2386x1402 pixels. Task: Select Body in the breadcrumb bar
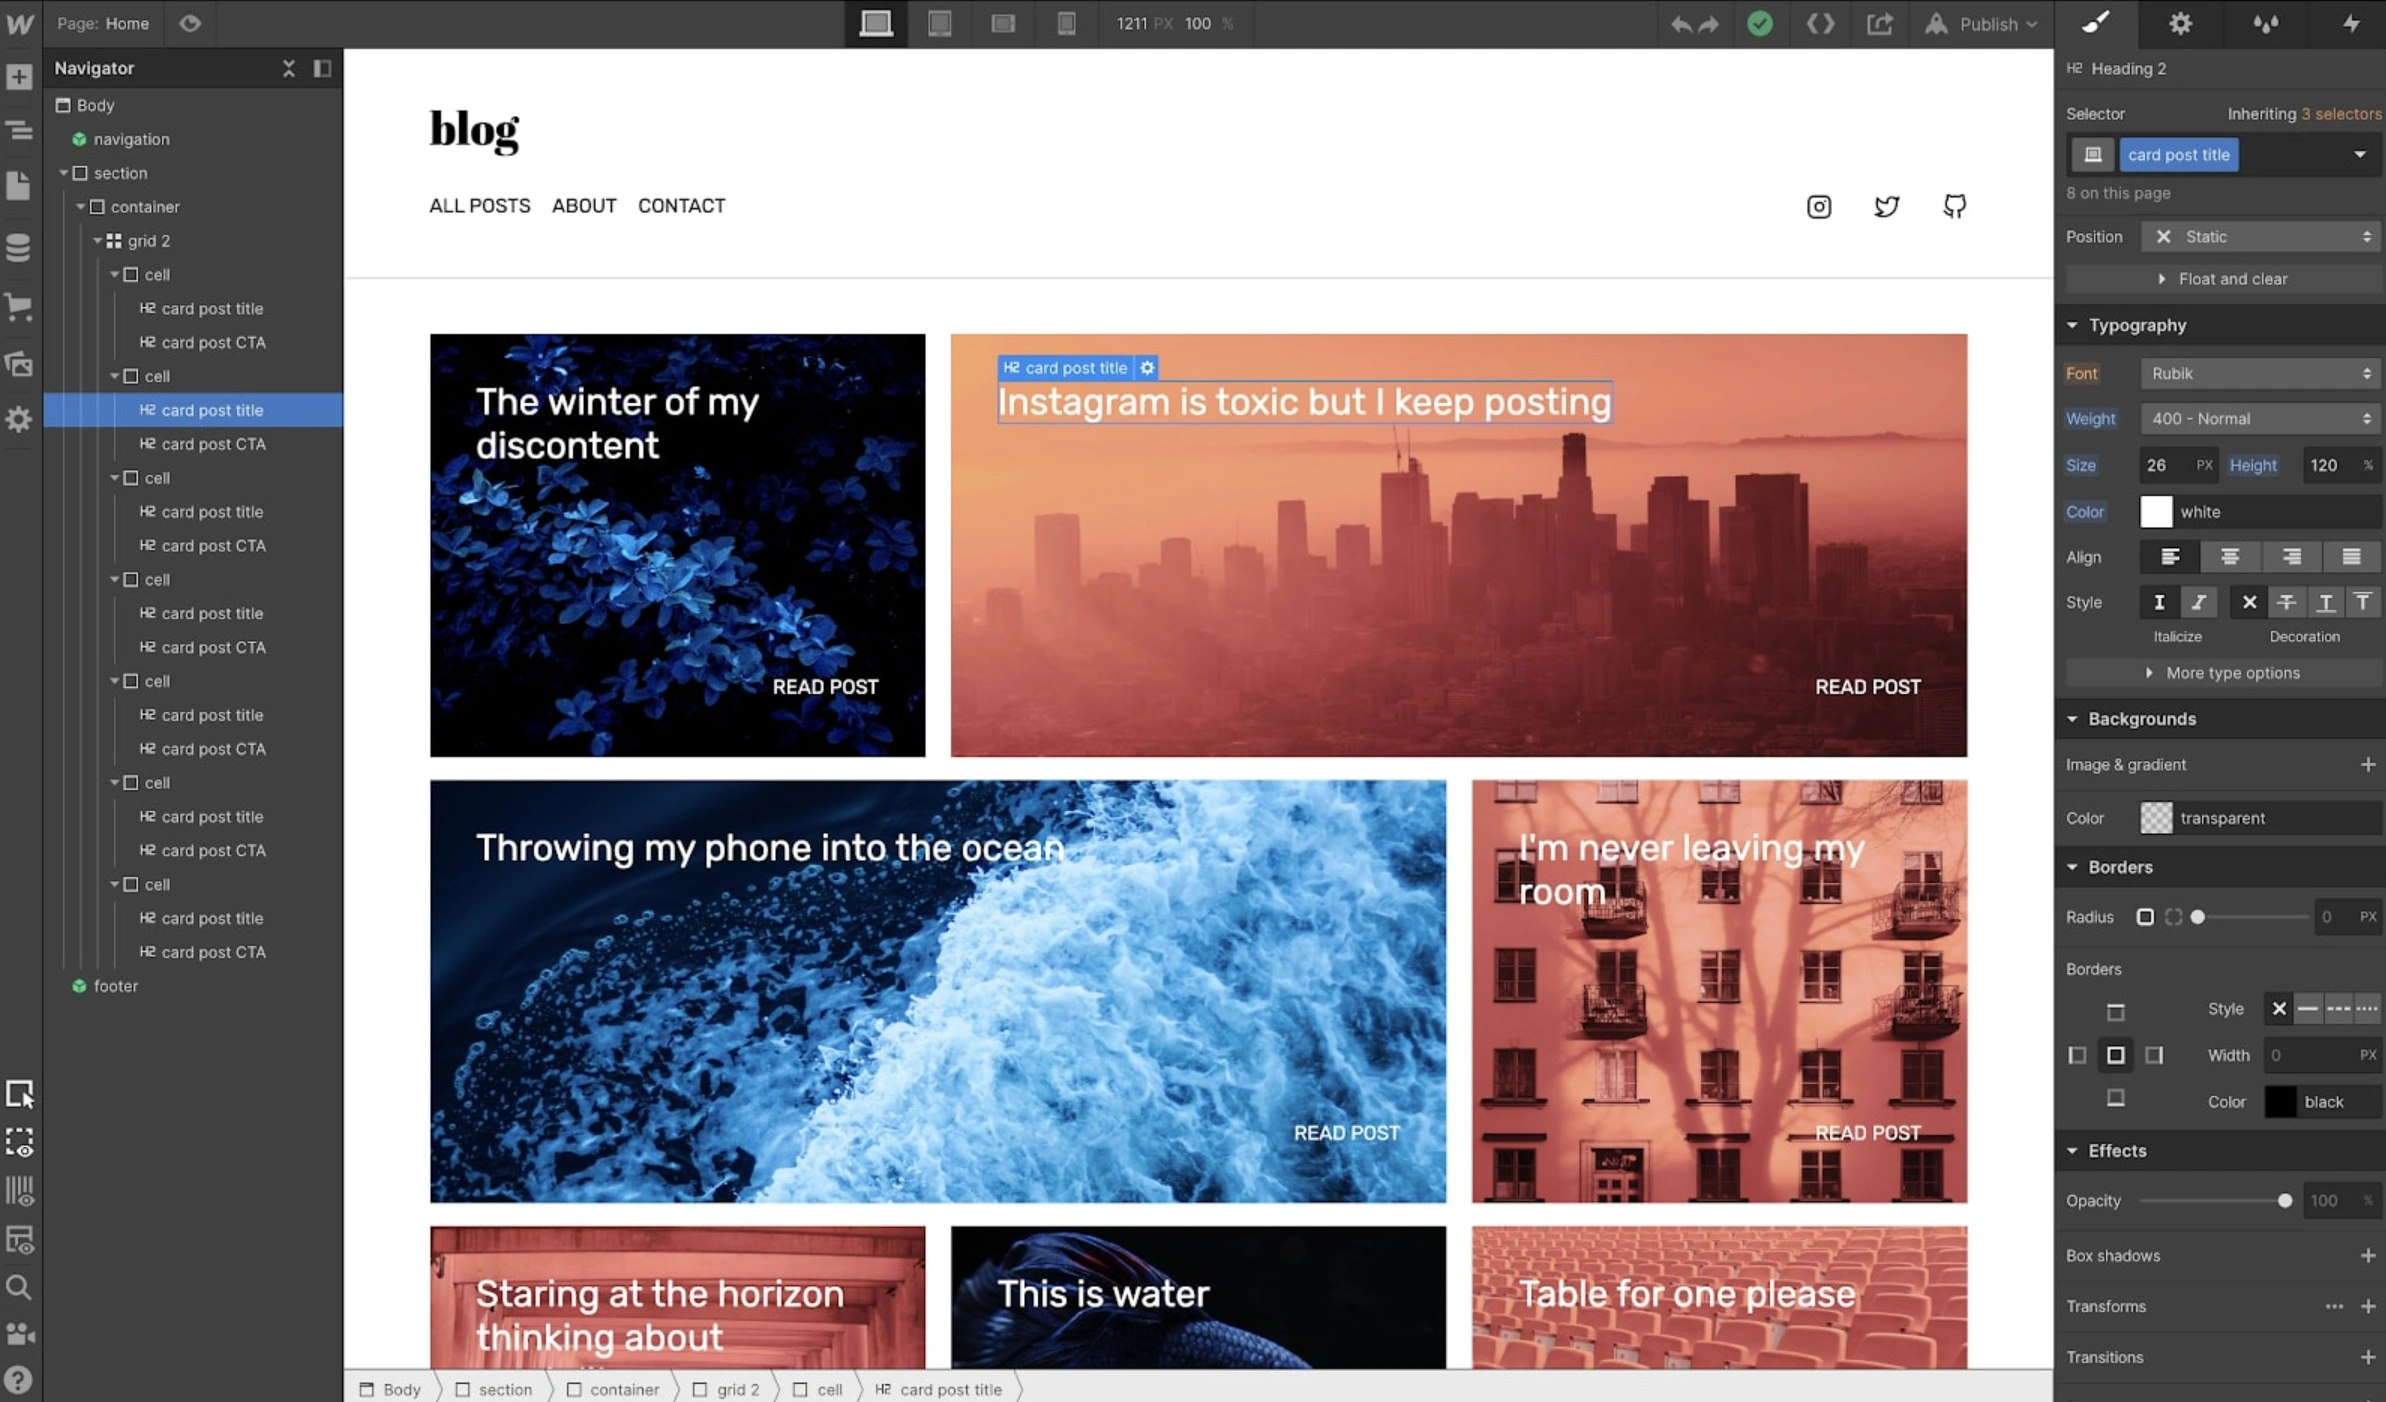click(x=400, y=1388)
